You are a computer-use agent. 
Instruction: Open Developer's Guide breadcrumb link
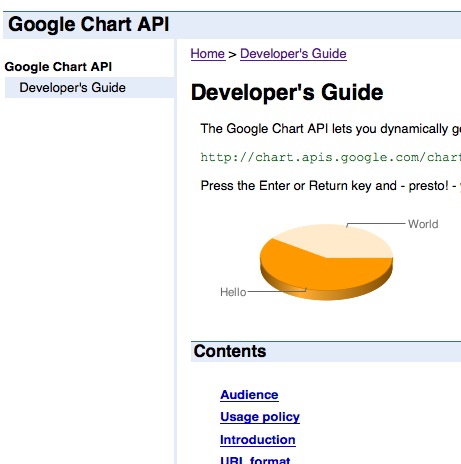pyautogui.click(x=293, y=54)
